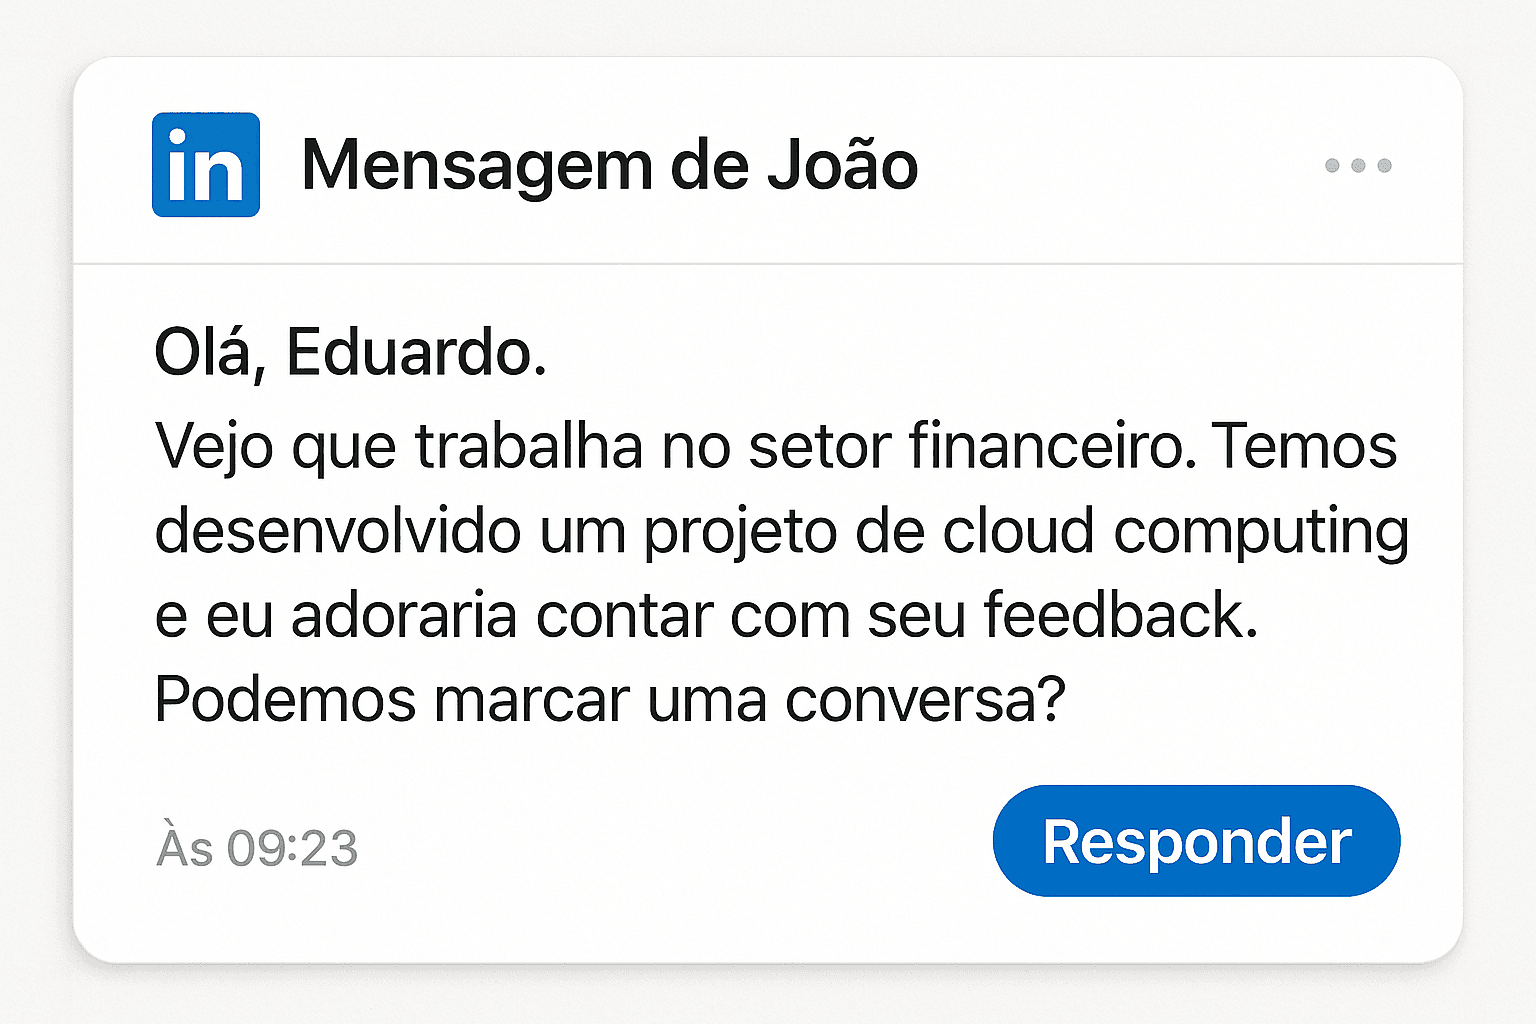The image size is (1536, 1024).
Task: Click the LinkedIn badge beside the header
Action: point(205,166)
